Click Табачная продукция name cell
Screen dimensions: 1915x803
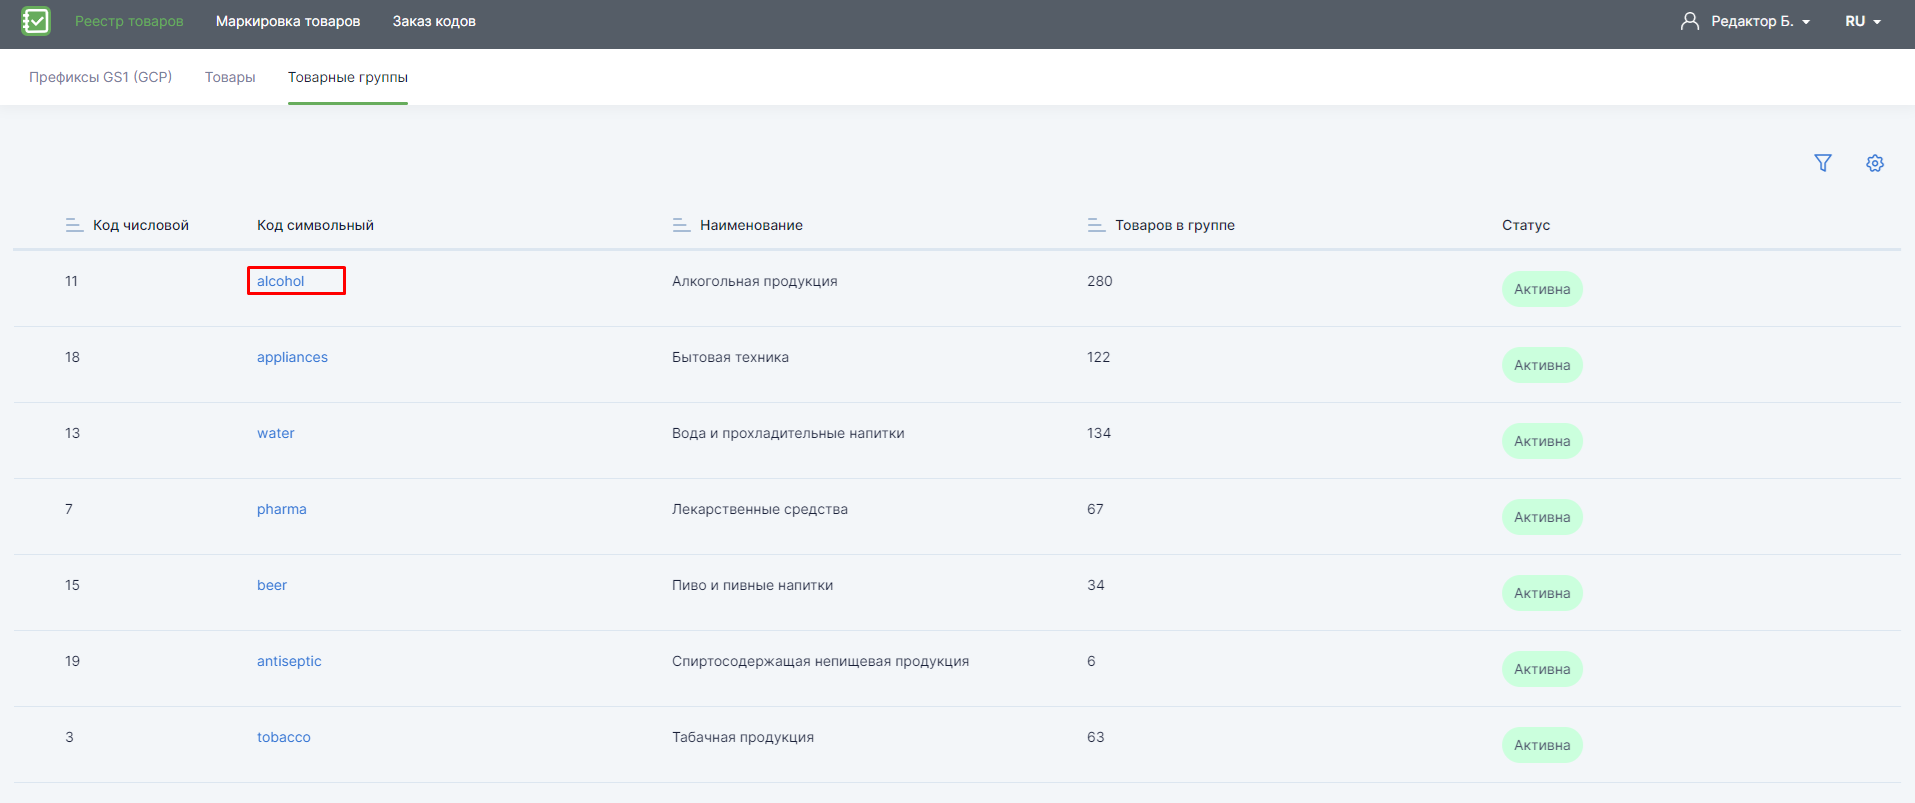click(x=743, y=737)
